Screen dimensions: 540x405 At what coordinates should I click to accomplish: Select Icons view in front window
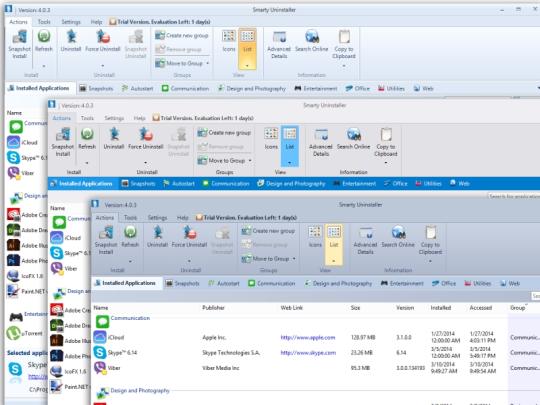pyautogui.click(x=315, y=237)
